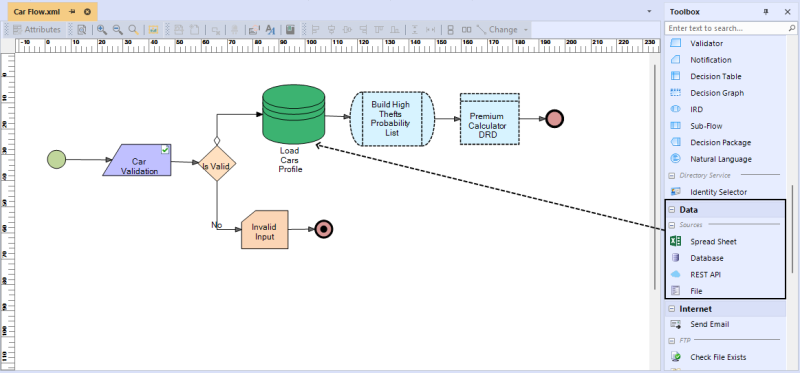Click the zoom in magnifier icon
The width and height of the screenshot is (800, 373).
(102, 30)
